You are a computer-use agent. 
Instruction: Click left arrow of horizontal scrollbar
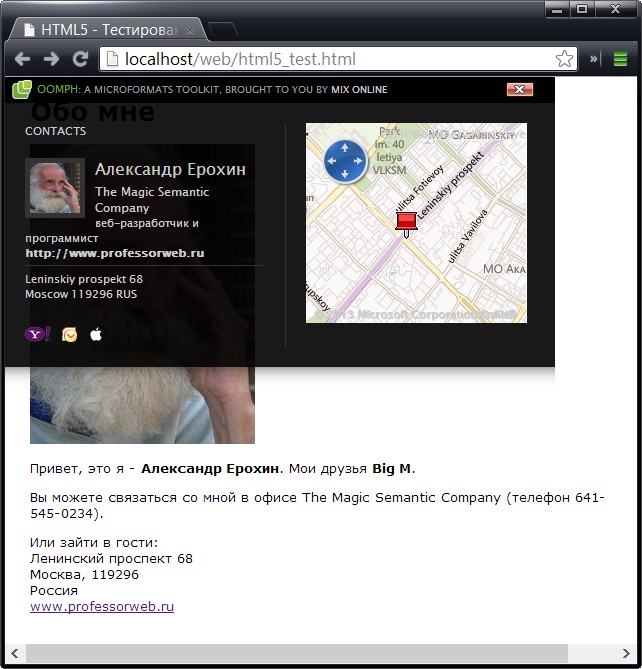coord(15,653)
